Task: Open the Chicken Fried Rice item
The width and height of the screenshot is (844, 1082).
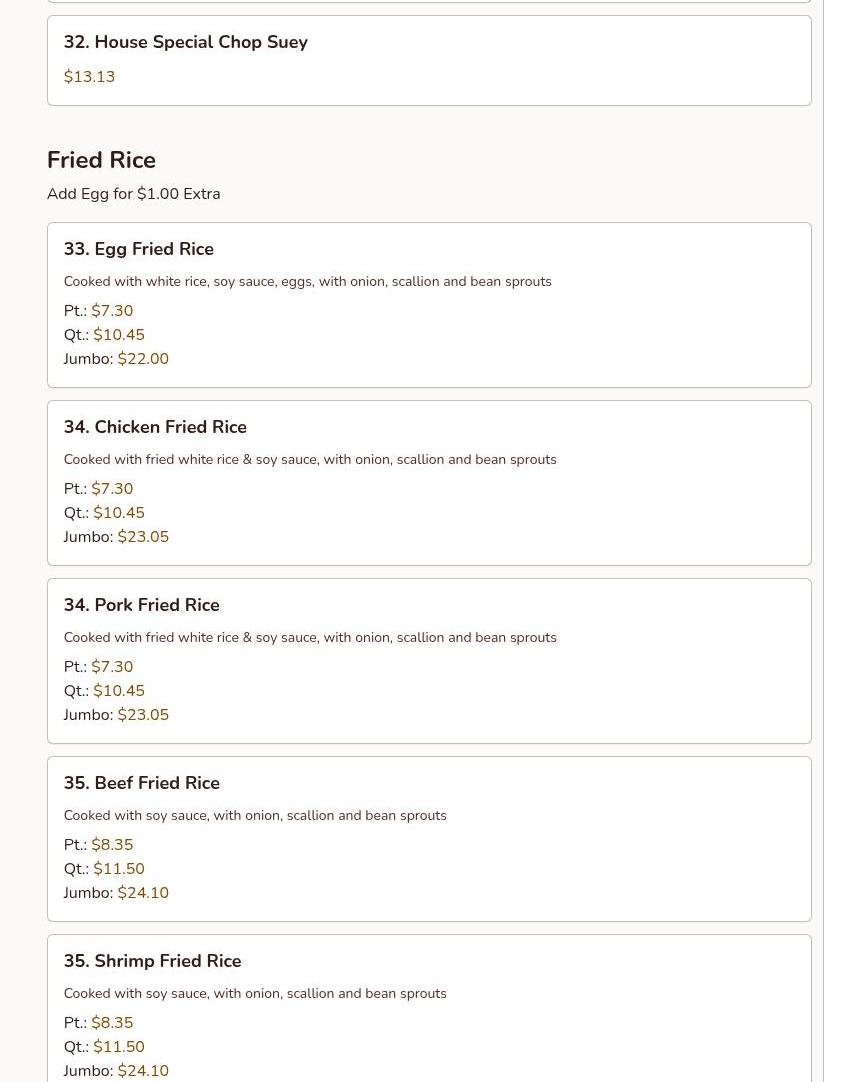Action: (x=155, y=427)
